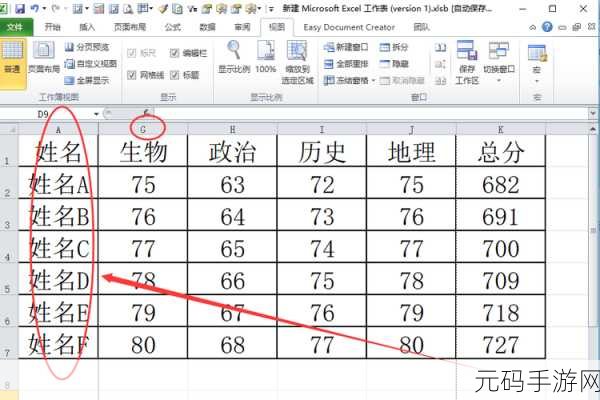Click total score cell 727
Image resolution: width=600 pixels, height=400 pixels.
pos(501,343)
